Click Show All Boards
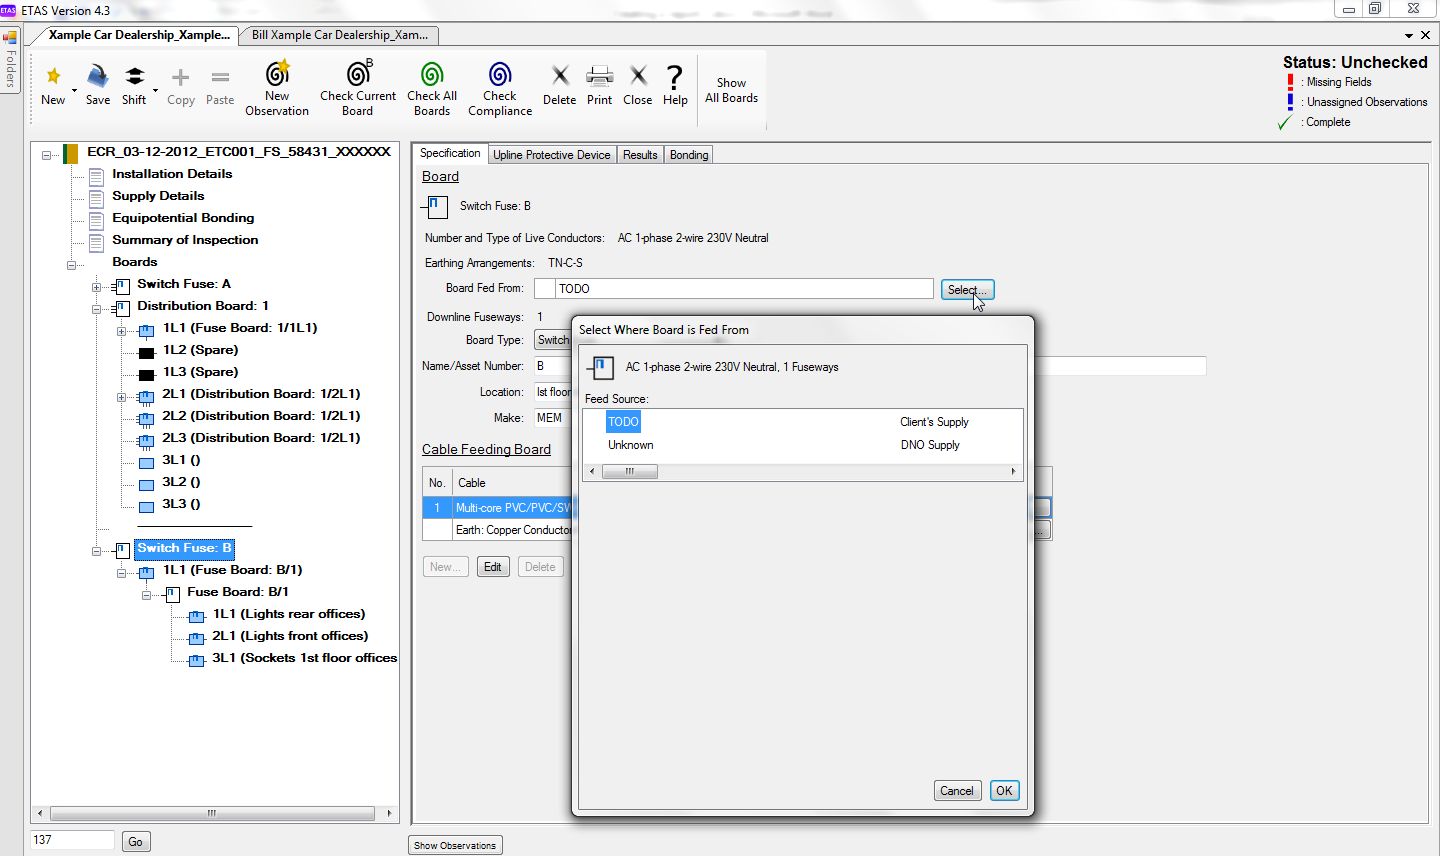This screenshot has height=856, width=1440. pyautogui.click(x=731, y=90)
